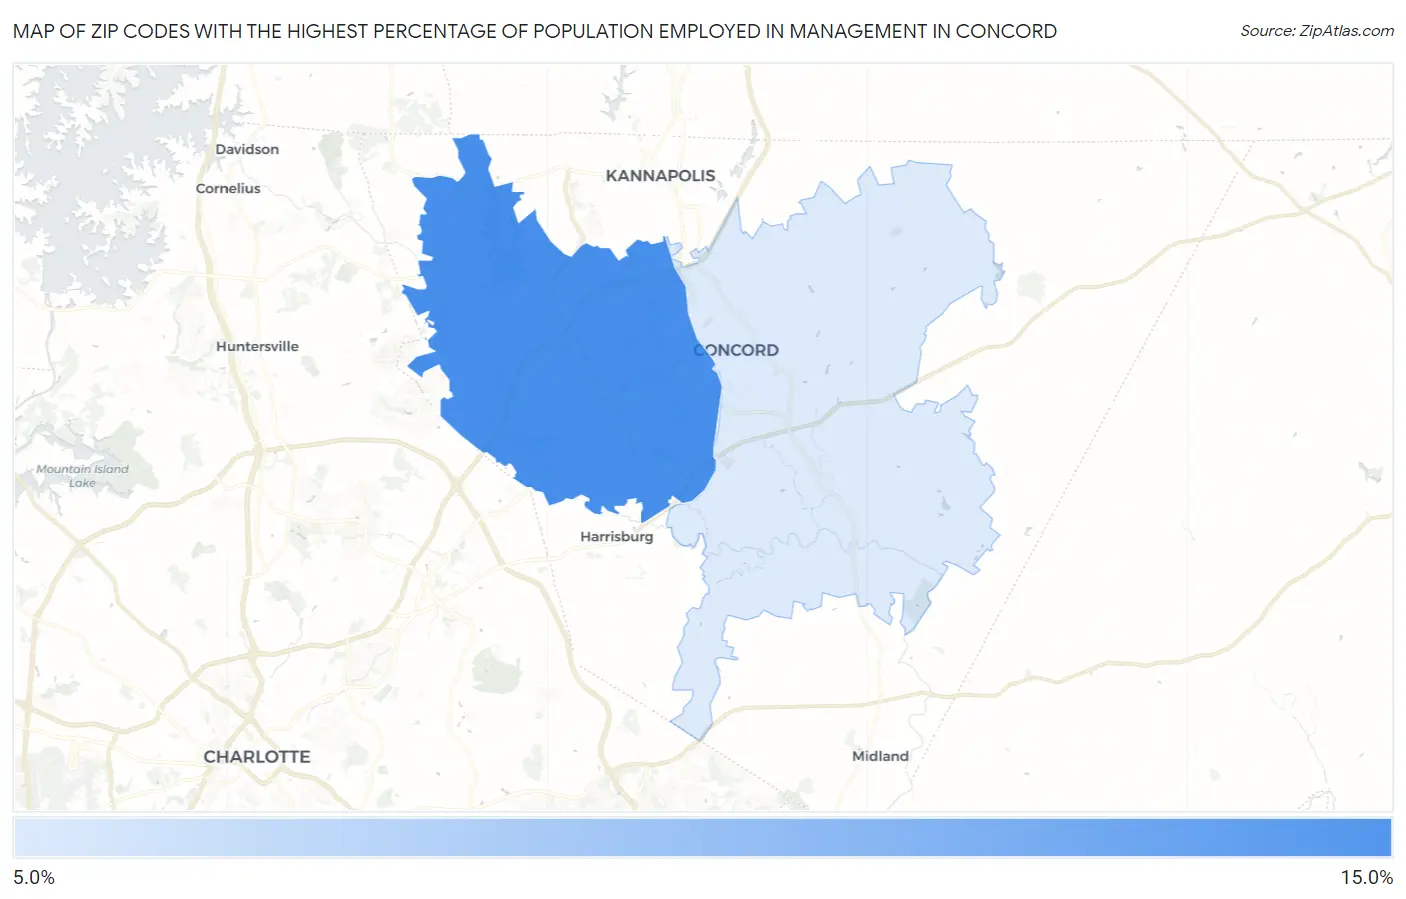The width and height of the screenshot is (1406, 899).
Task: Click the map title heading
Action: (535, 31)
